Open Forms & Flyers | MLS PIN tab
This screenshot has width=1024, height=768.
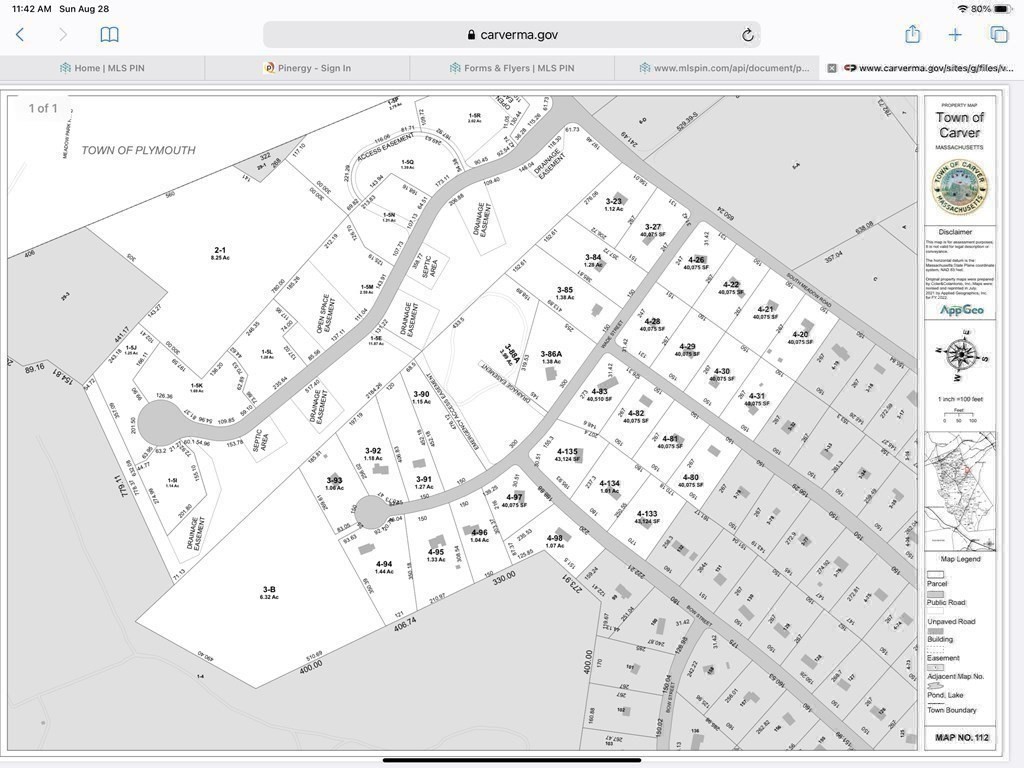(x=512, y=68)
